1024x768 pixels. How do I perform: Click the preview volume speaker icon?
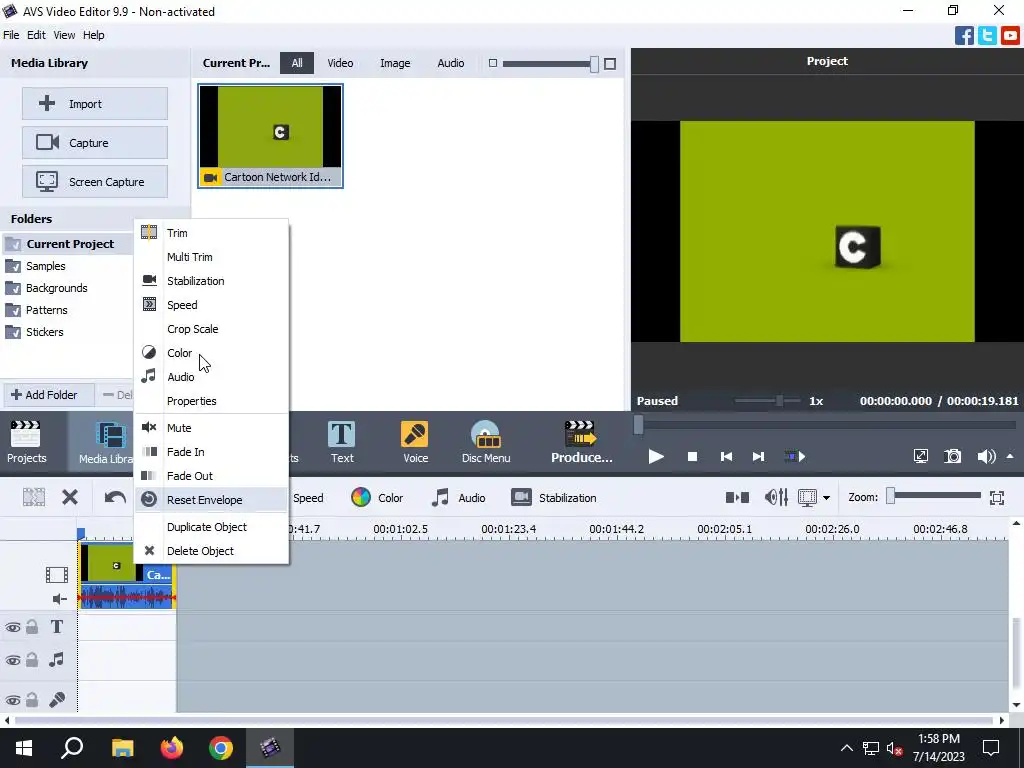(x=986, y=456)
